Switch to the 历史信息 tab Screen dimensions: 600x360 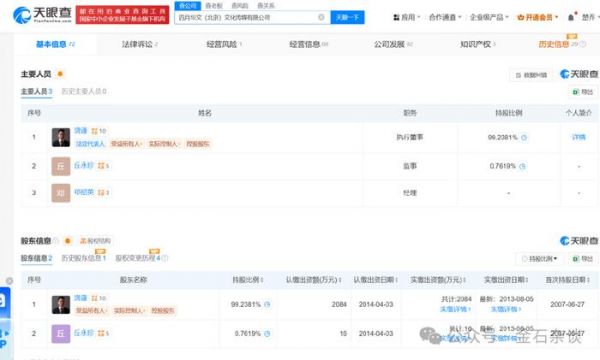coord(562,44)
